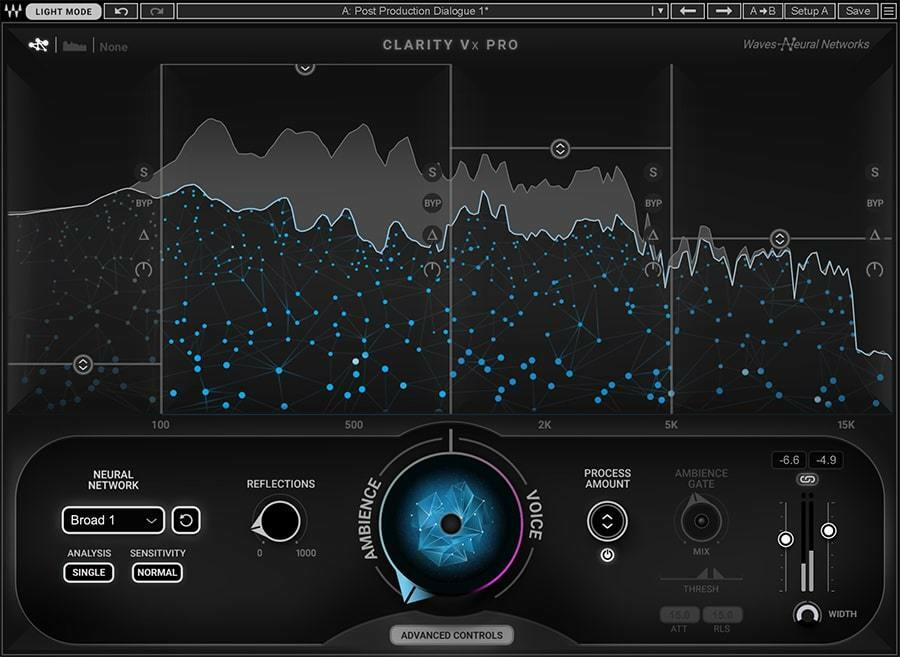Screen dimensions: 900x657
Task: Reset the neural network with circular arrow
Action: click(x=184, y=520)
